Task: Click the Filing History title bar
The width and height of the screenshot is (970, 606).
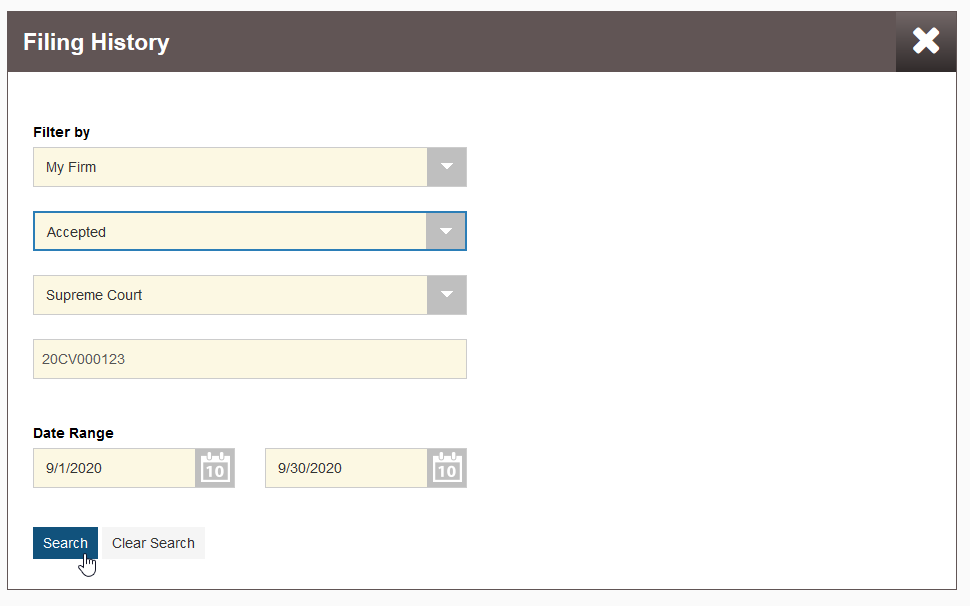Action: pos(96,42)
